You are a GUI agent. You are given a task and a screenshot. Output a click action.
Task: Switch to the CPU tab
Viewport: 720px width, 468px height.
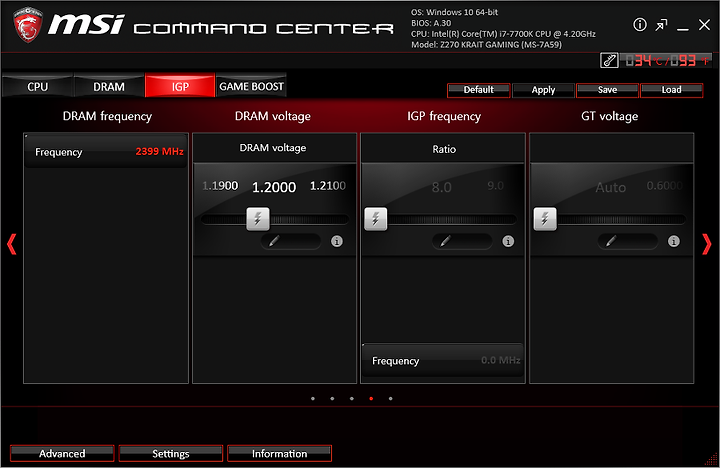38,86
